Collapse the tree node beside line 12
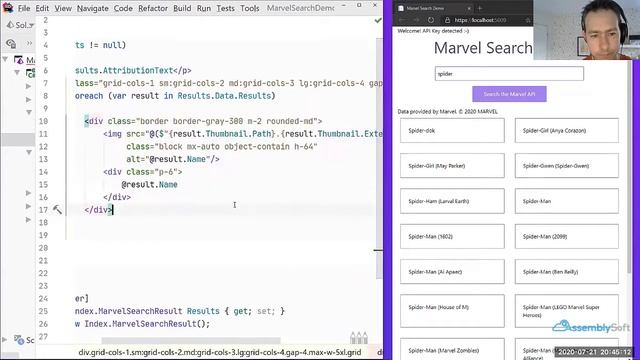640x360 pixels. [29, 152]
